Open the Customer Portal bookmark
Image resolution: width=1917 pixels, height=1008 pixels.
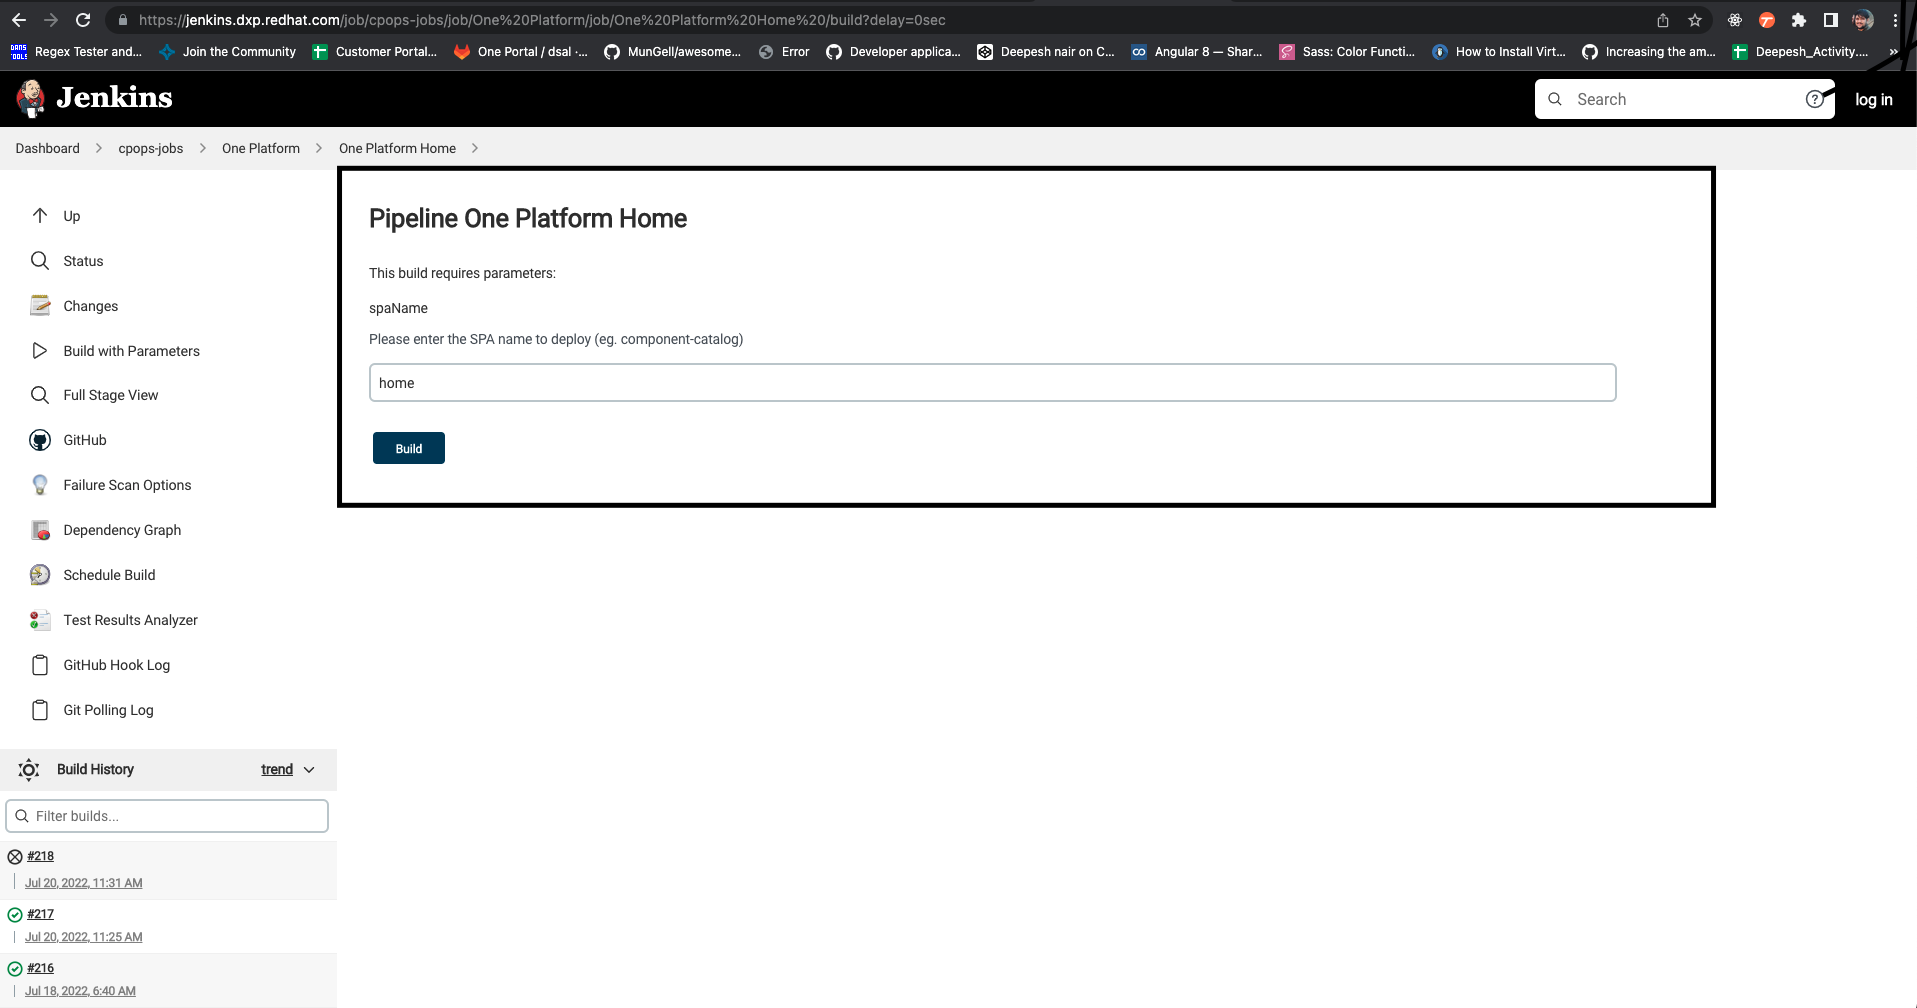(x=375, y=52)
